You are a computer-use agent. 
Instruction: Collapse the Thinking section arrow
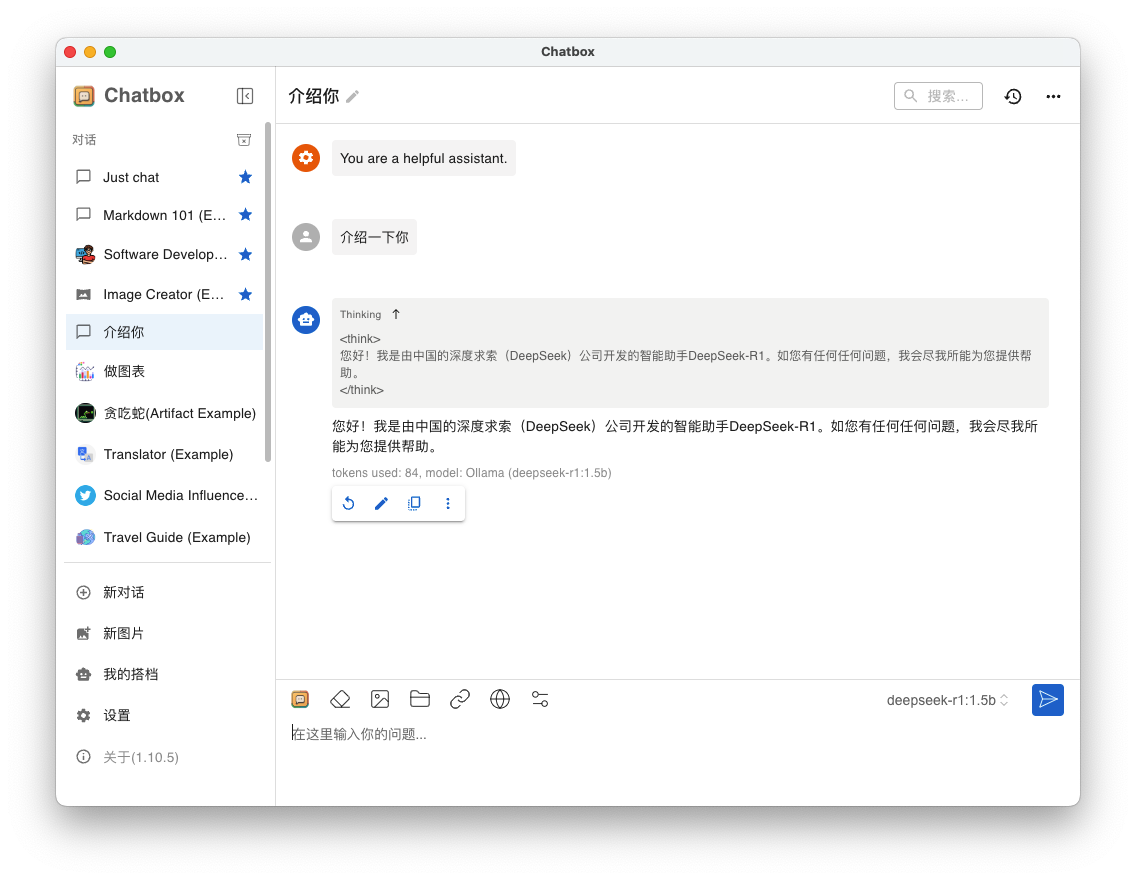pos(396,314)
